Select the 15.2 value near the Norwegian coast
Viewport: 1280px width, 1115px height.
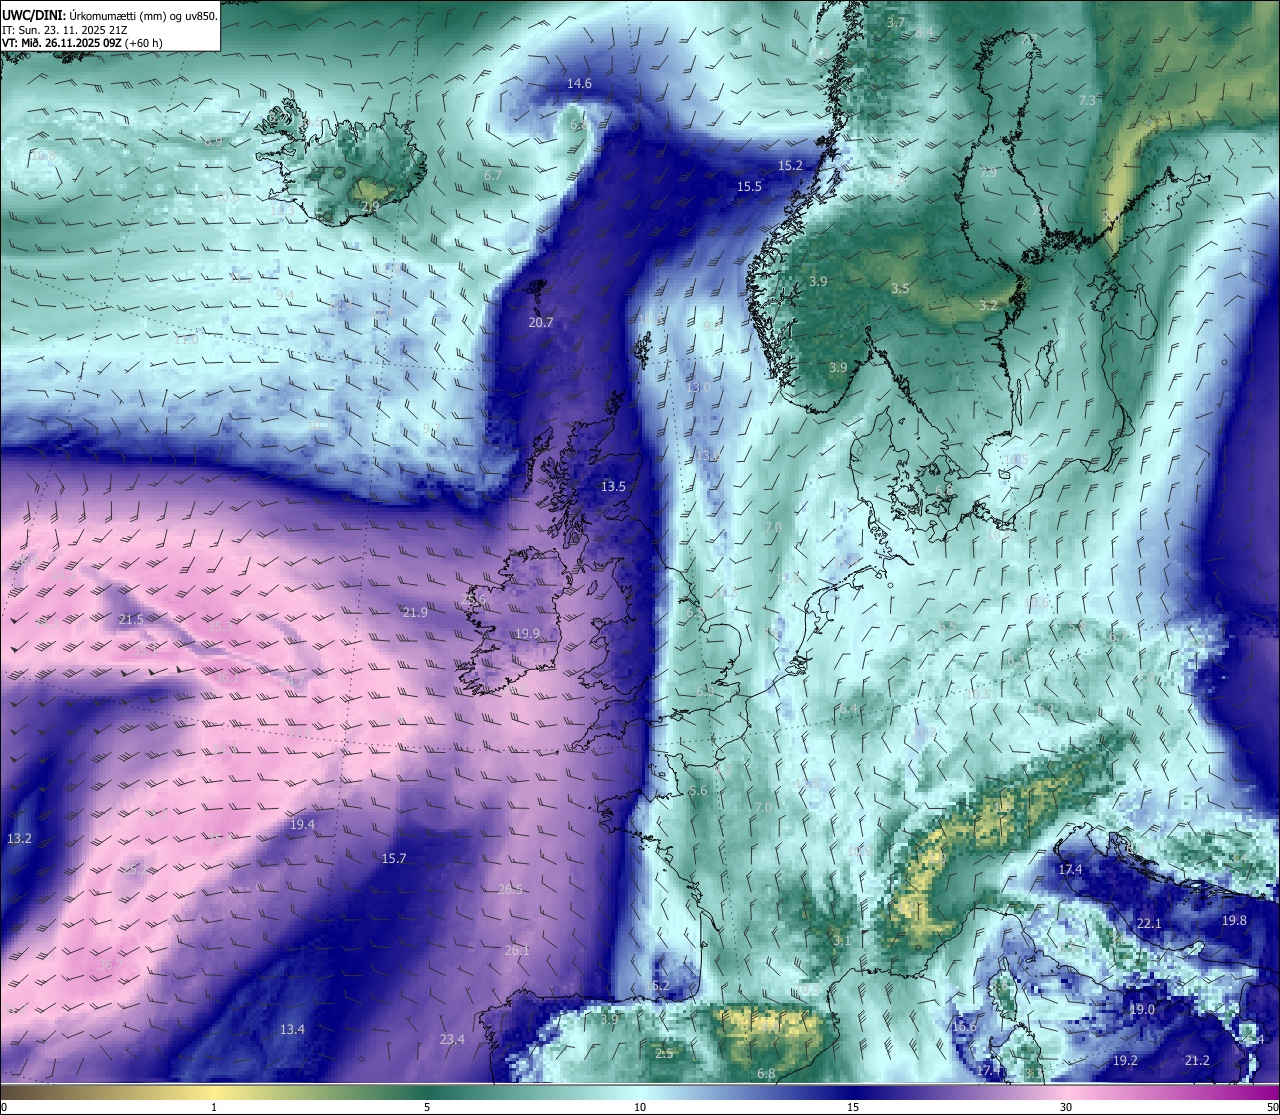790,165
